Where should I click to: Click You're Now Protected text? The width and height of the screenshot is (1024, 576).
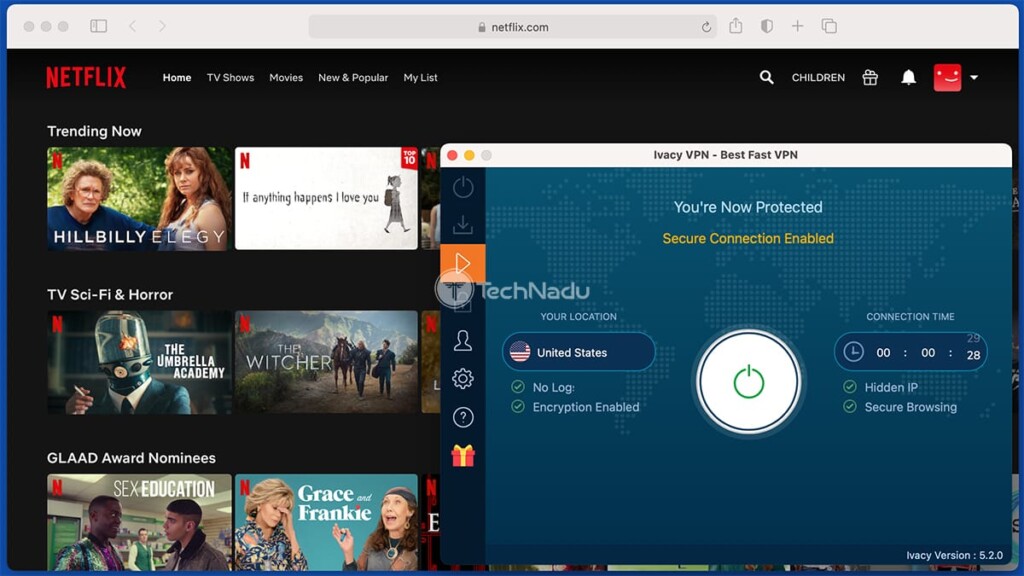point(748,207)
